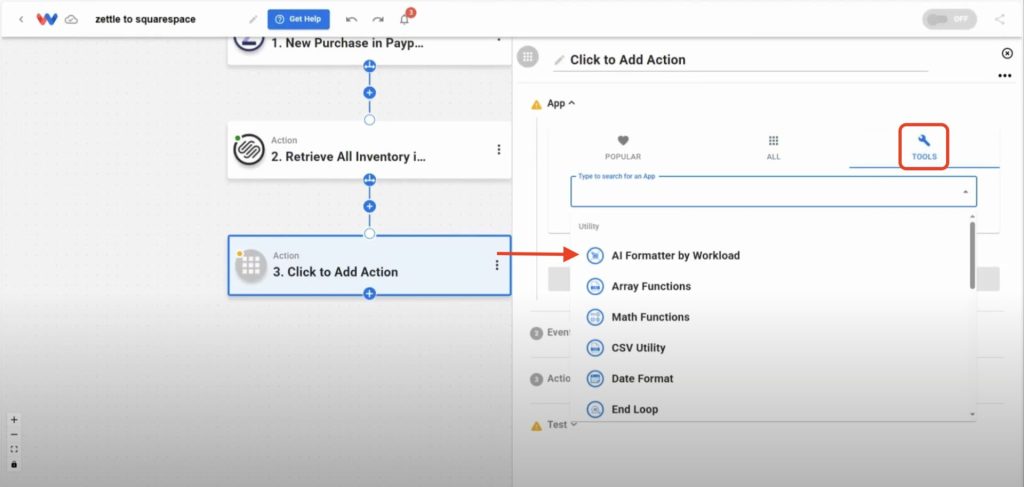The height and width of the screenshot is (487, 1024).
Task: Rename the 'Click to Add Action' title
Action: [x=628, y=59]
